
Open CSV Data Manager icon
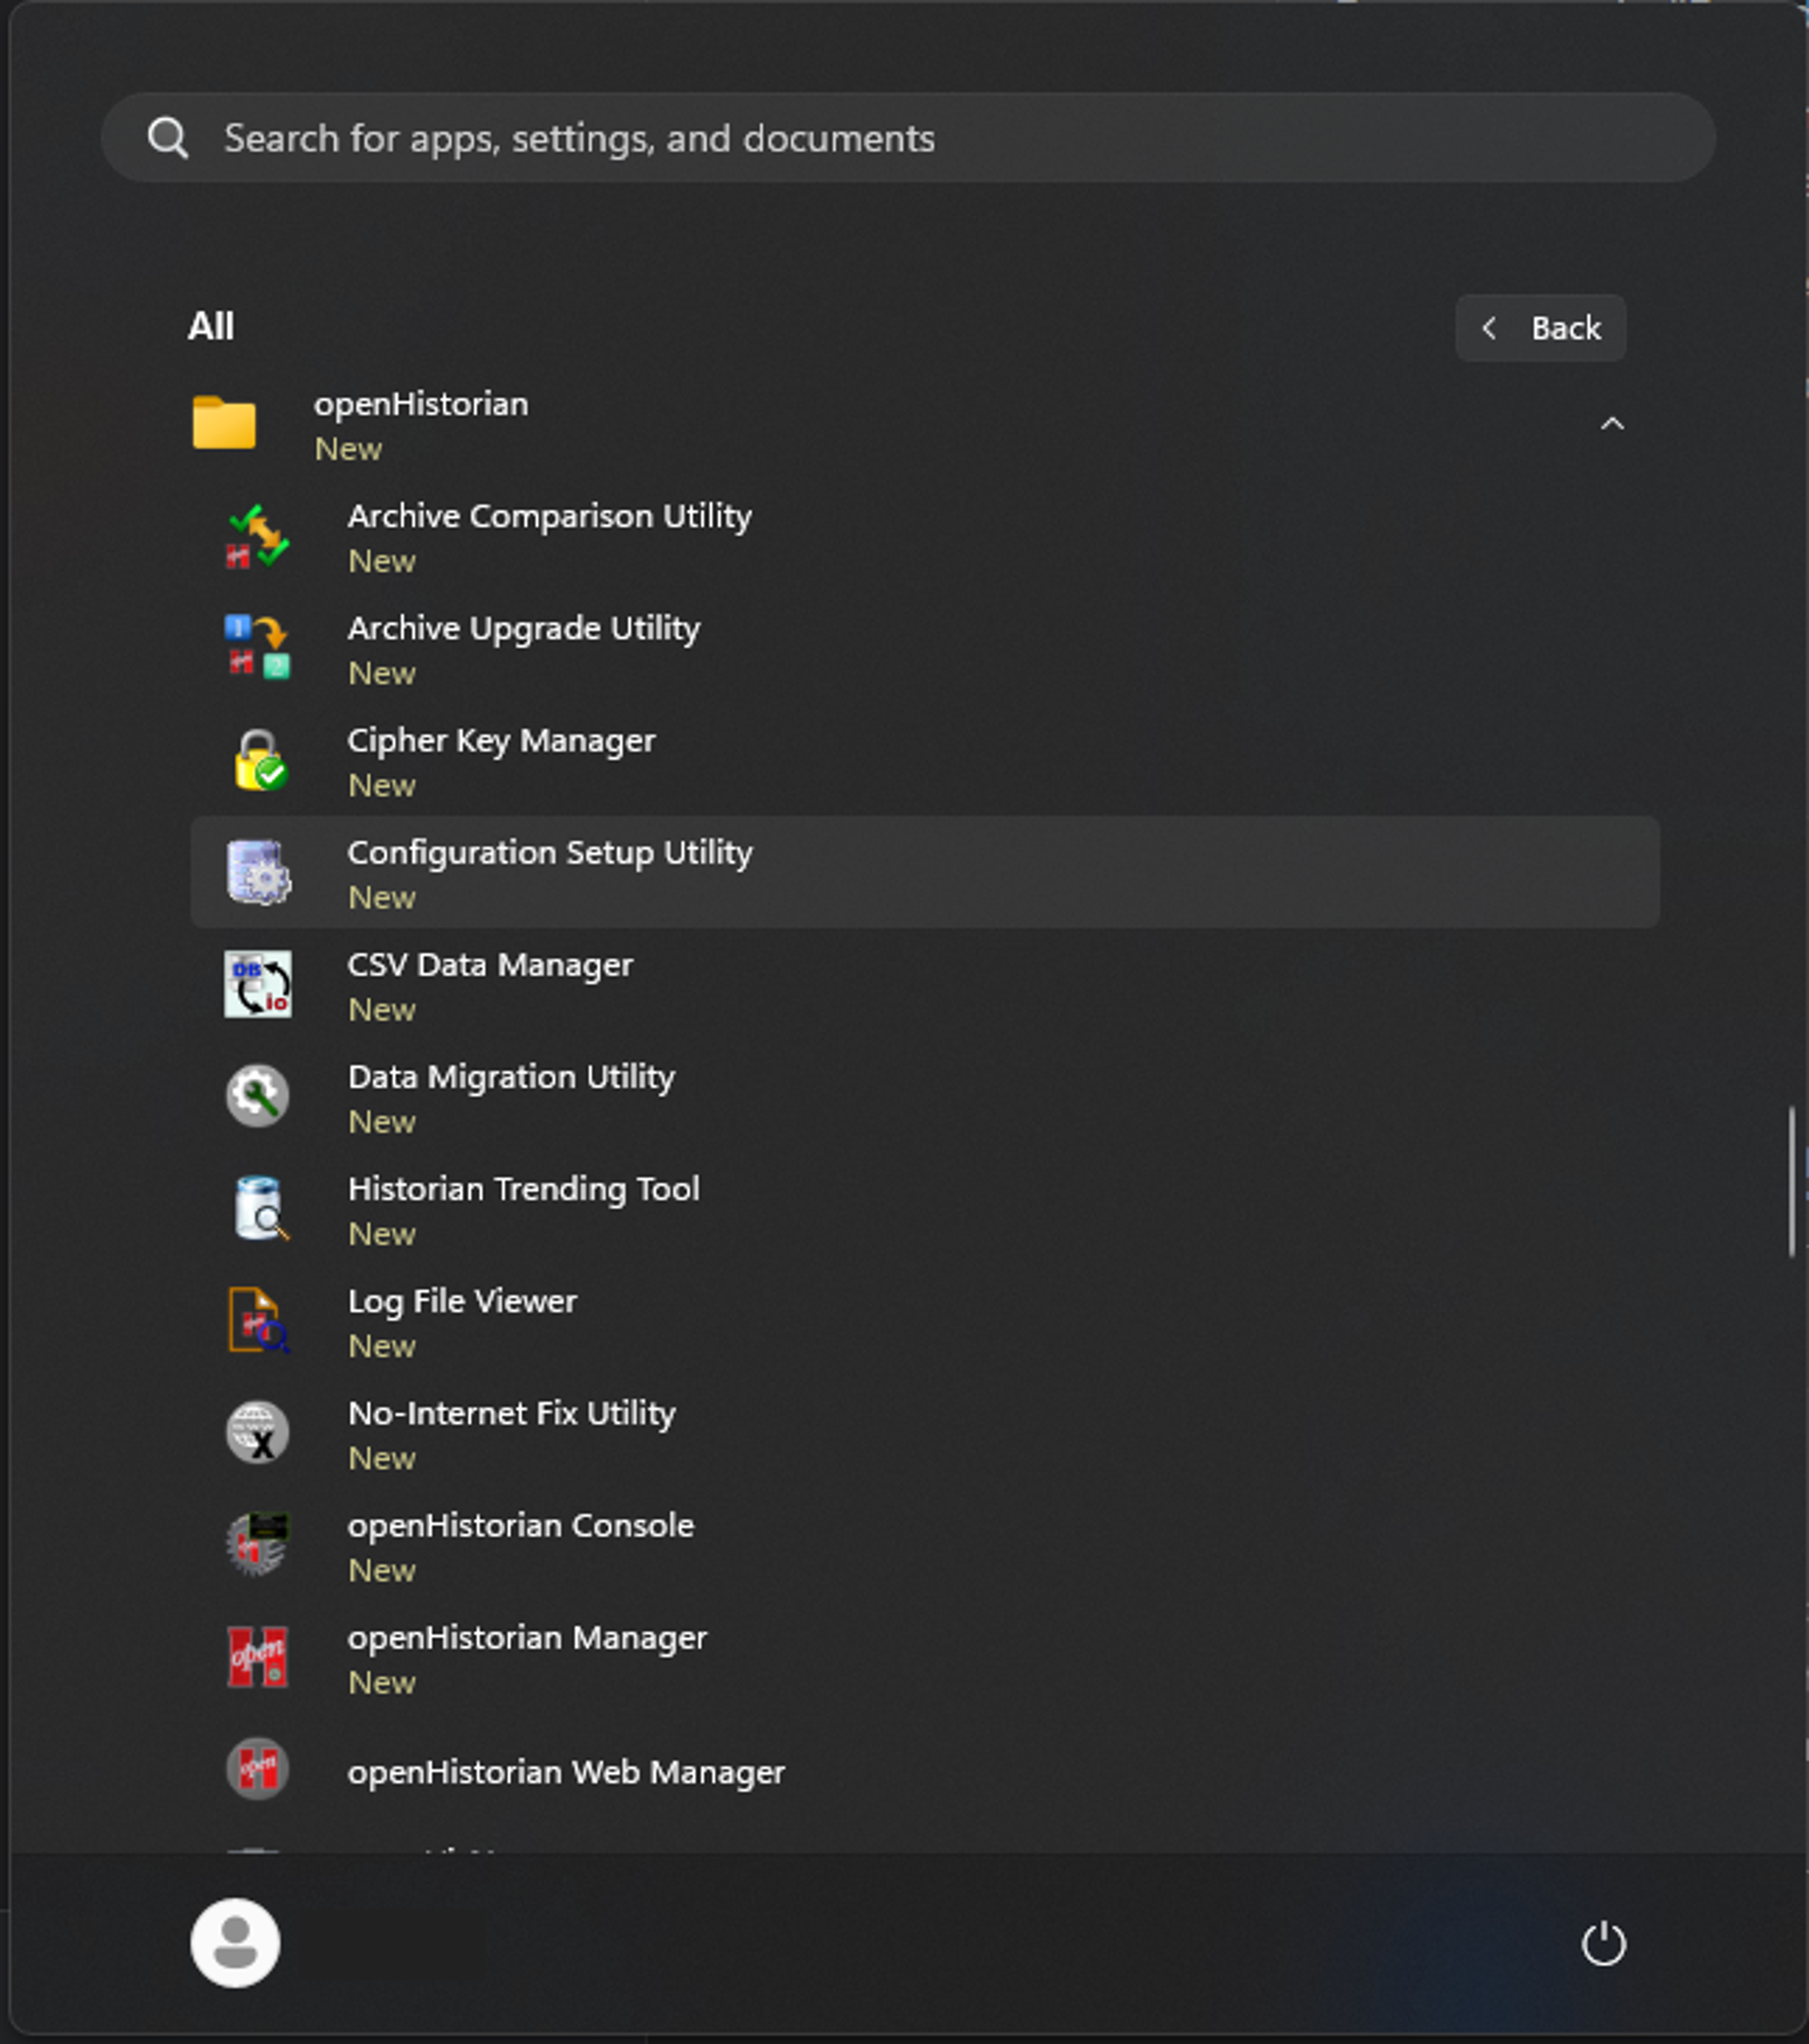258,985
